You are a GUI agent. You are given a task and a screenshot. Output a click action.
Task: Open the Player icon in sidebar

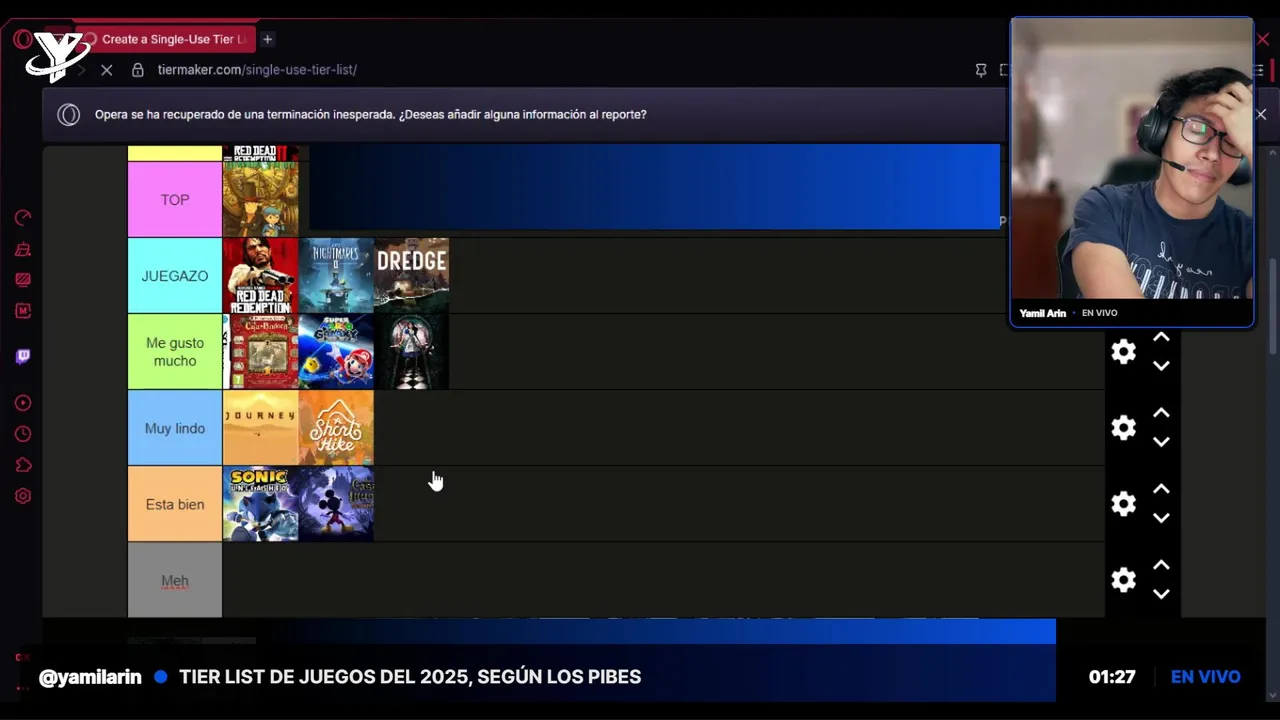click(x=23, y=403)
